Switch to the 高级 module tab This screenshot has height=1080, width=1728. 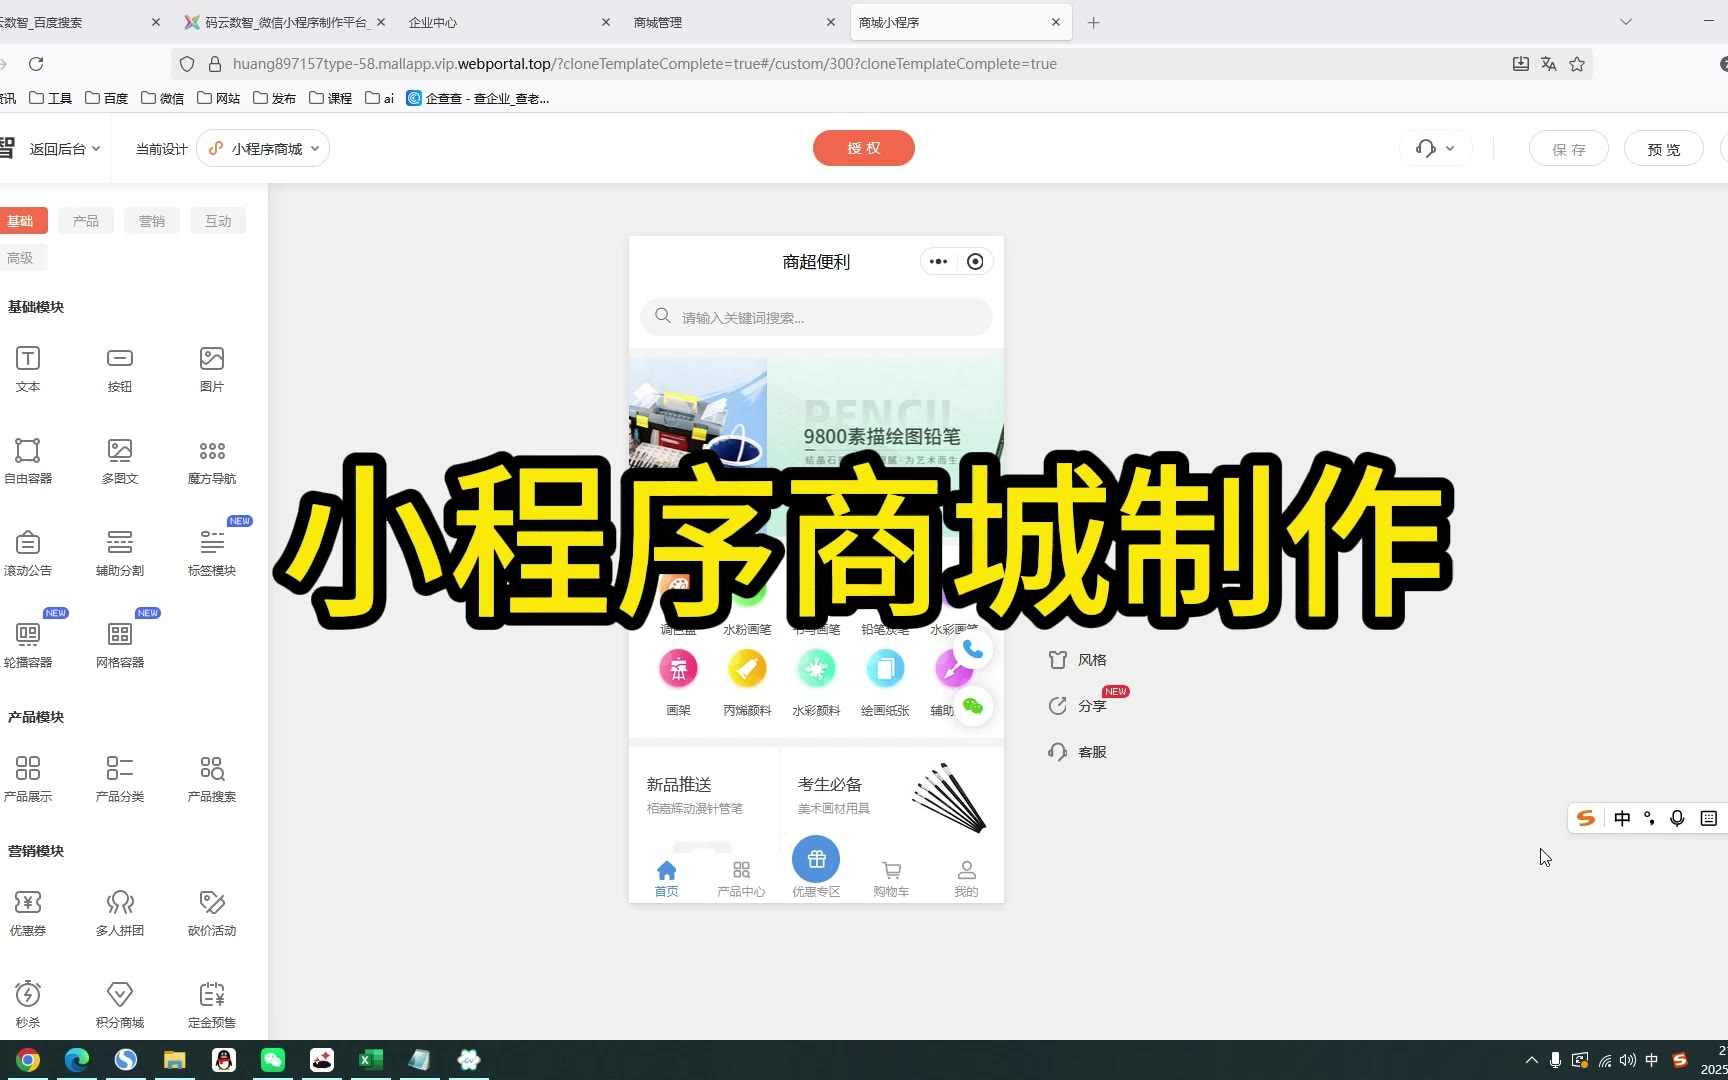(21, 258)
